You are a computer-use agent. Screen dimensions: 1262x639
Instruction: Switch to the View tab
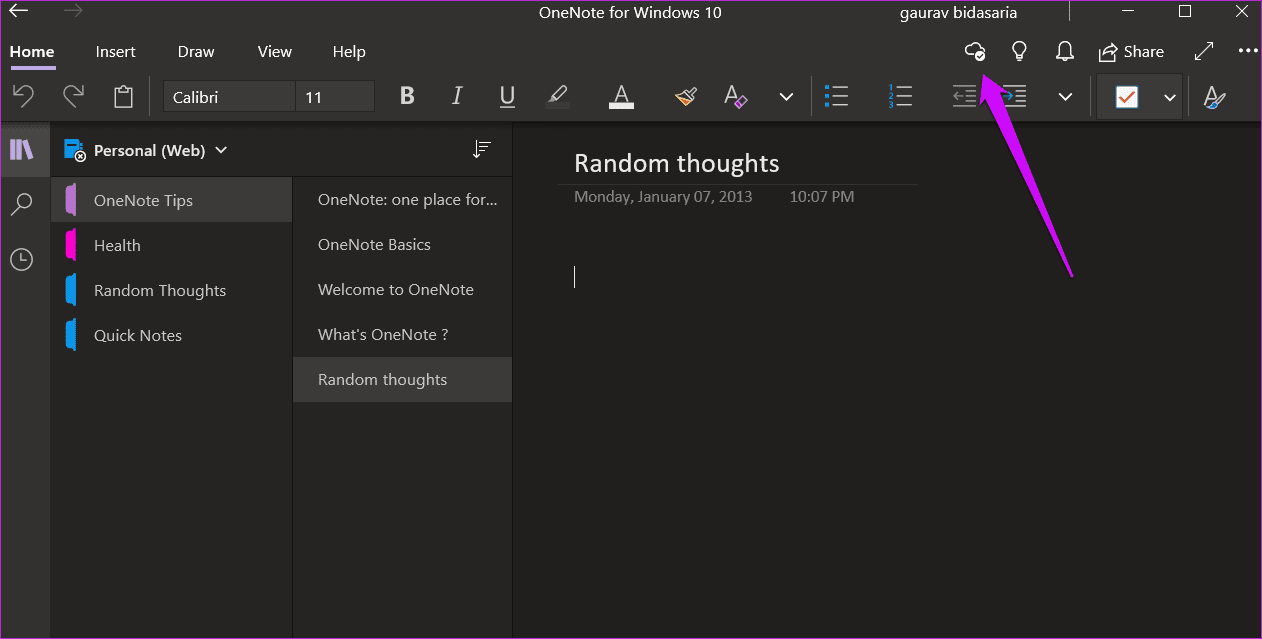(x=275, y=52)
